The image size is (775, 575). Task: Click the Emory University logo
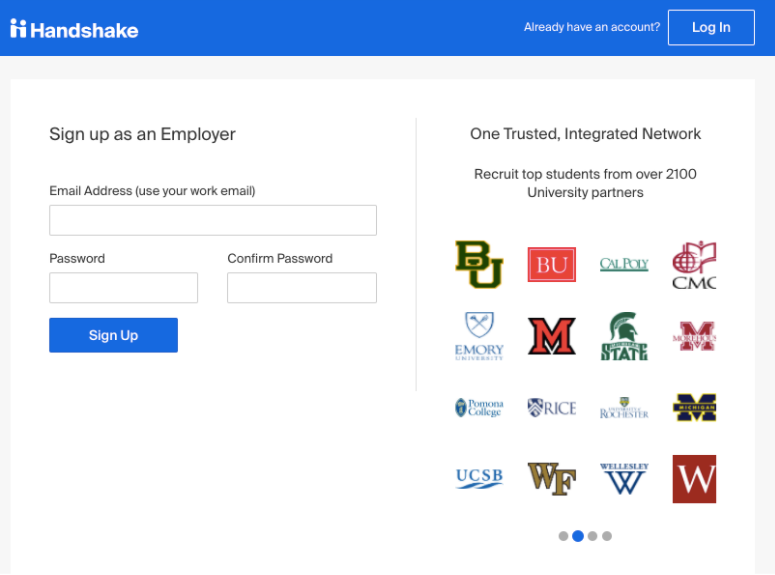coord(479,336)
